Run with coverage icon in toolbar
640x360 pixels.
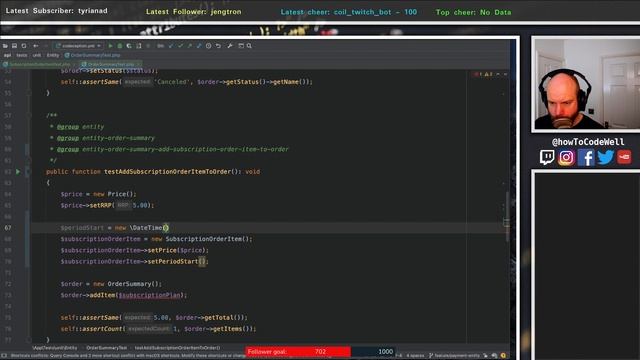[129, 46]
